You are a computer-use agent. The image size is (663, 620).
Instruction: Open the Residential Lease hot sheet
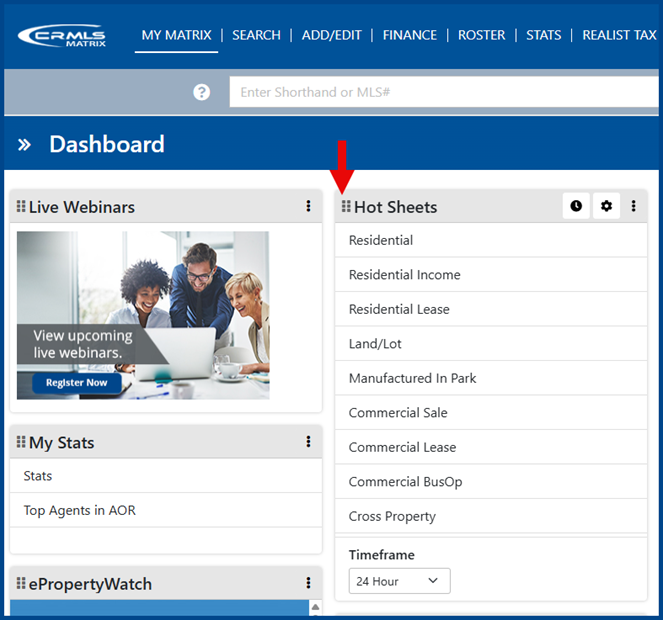[491, 309]
